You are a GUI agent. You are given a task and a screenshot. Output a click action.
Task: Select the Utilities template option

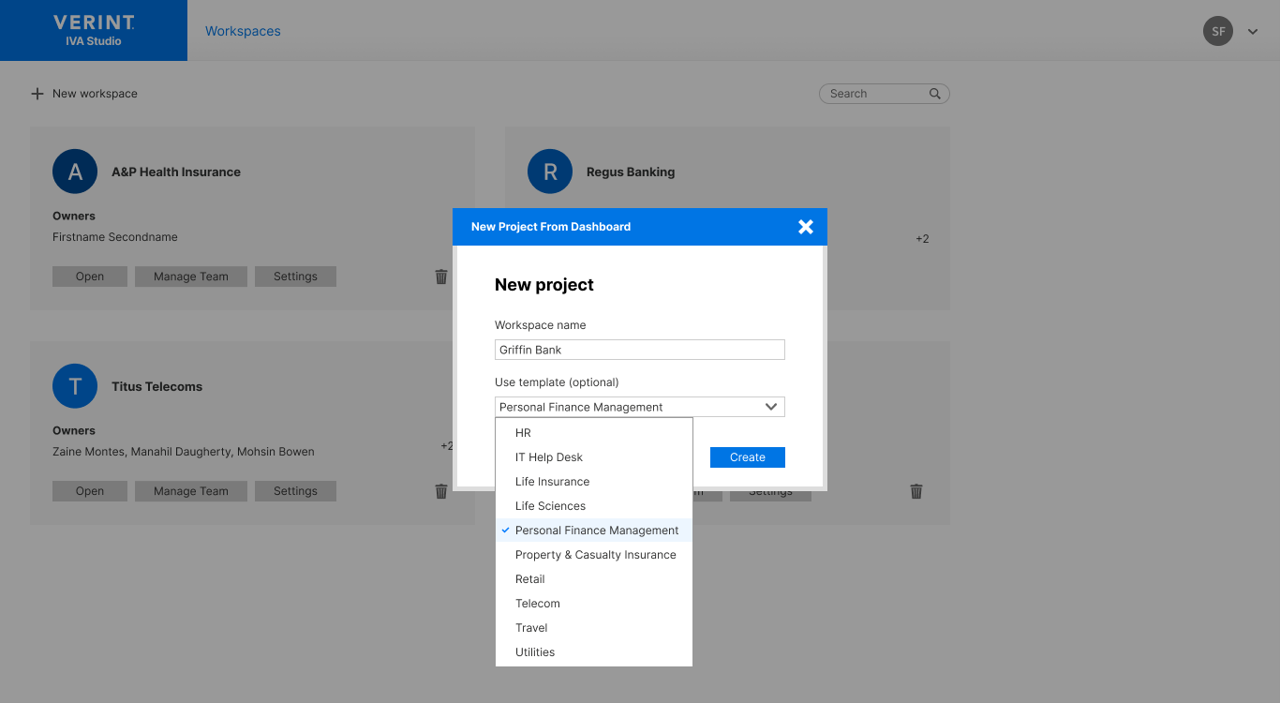(x=535, y=652)
